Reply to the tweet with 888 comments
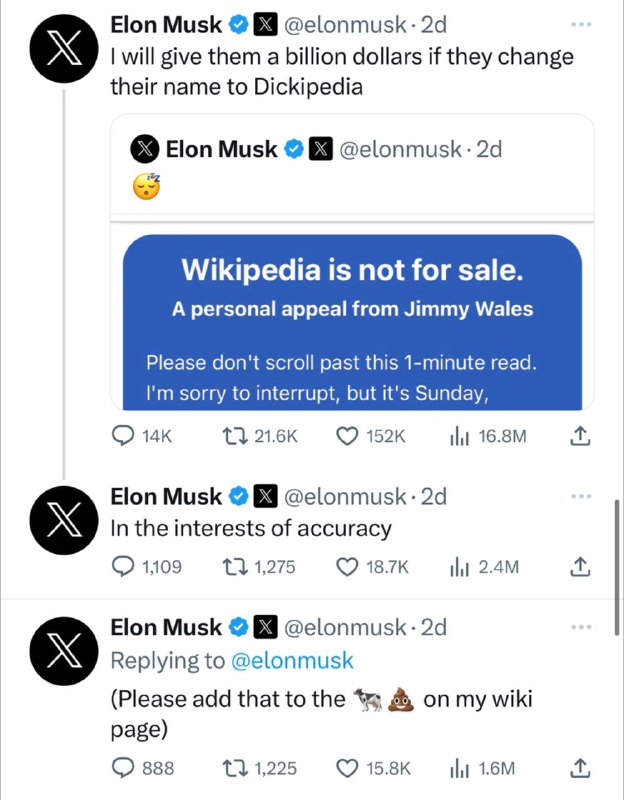 tap(122, 768)
